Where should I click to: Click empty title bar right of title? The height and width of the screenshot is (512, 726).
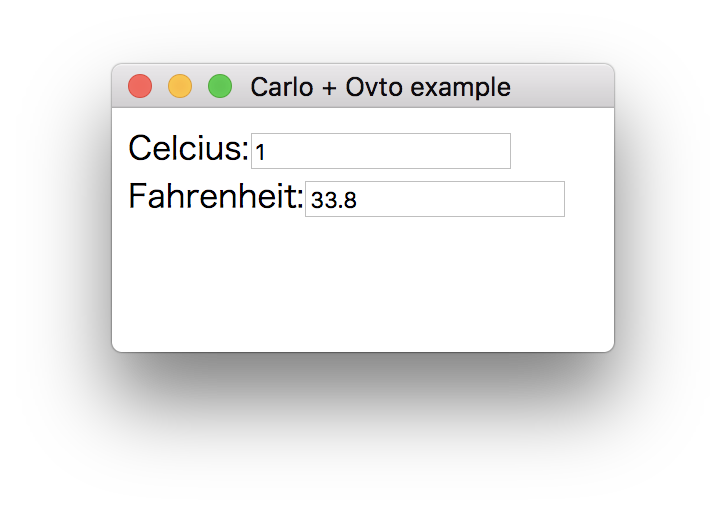tap(565, 87)
